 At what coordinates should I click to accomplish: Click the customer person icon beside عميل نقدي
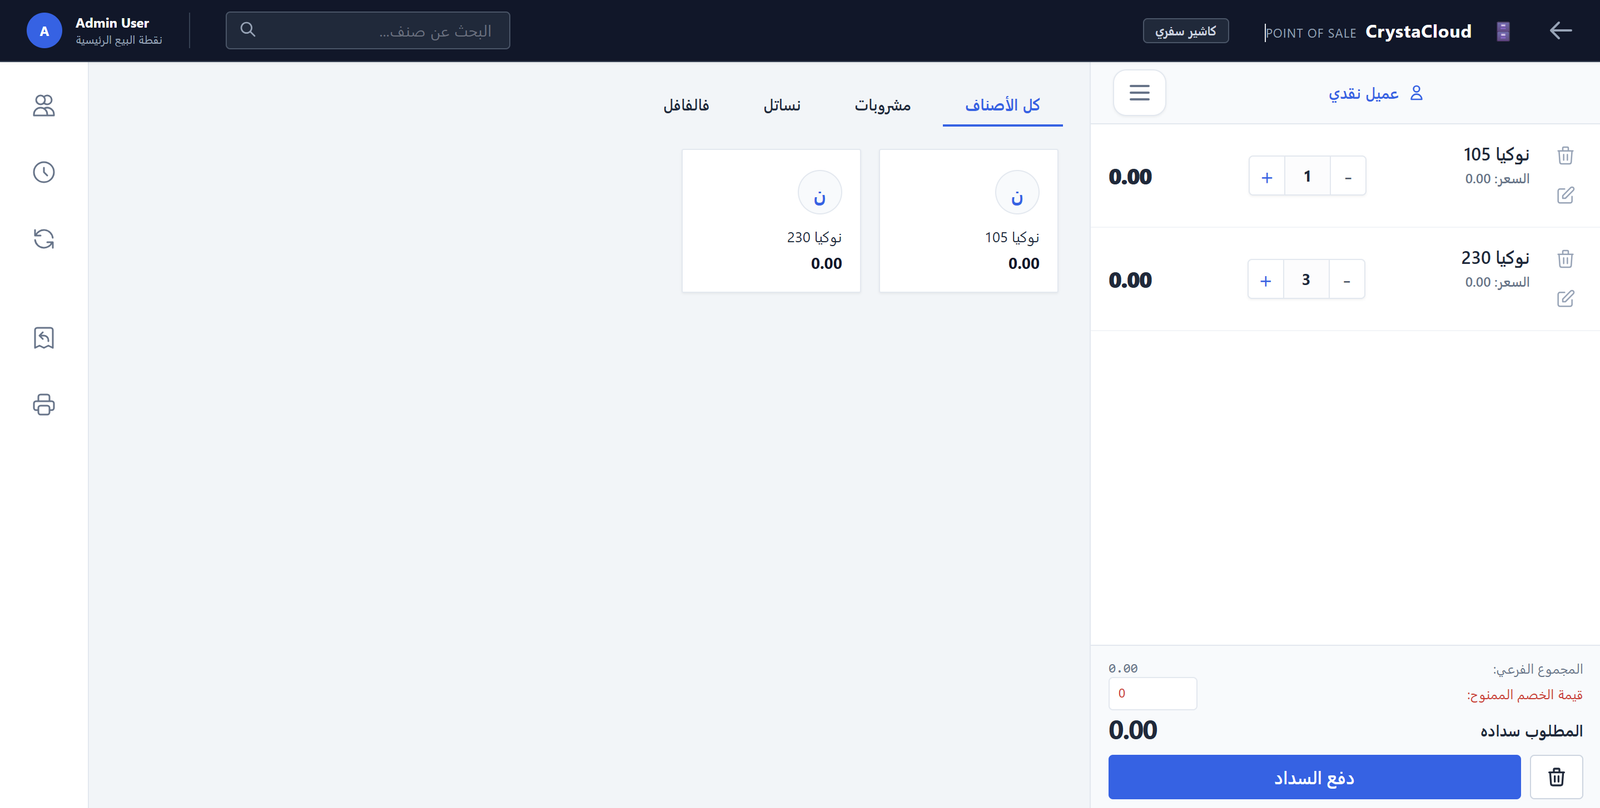(1416, 93)
